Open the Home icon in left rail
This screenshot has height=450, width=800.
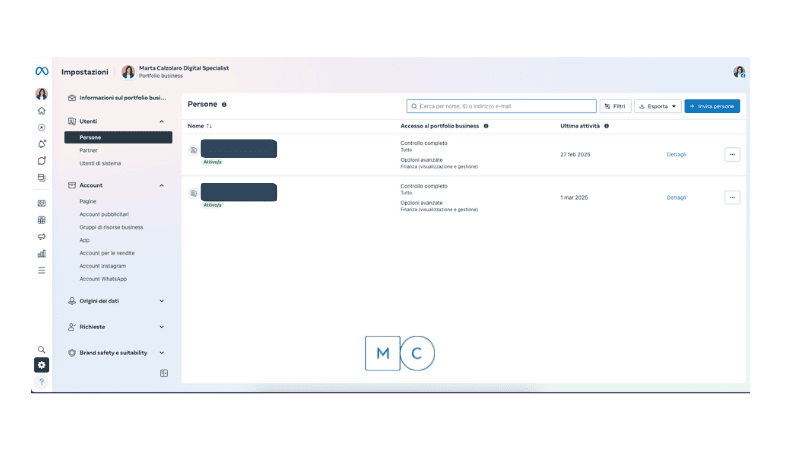(x=41, y=111)
